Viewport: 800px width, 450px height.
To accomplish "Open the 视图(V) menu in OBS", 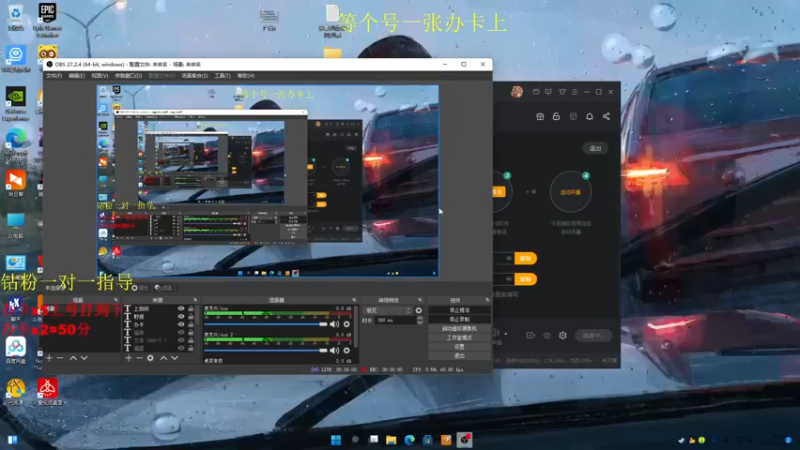I will tap(99, 76).
